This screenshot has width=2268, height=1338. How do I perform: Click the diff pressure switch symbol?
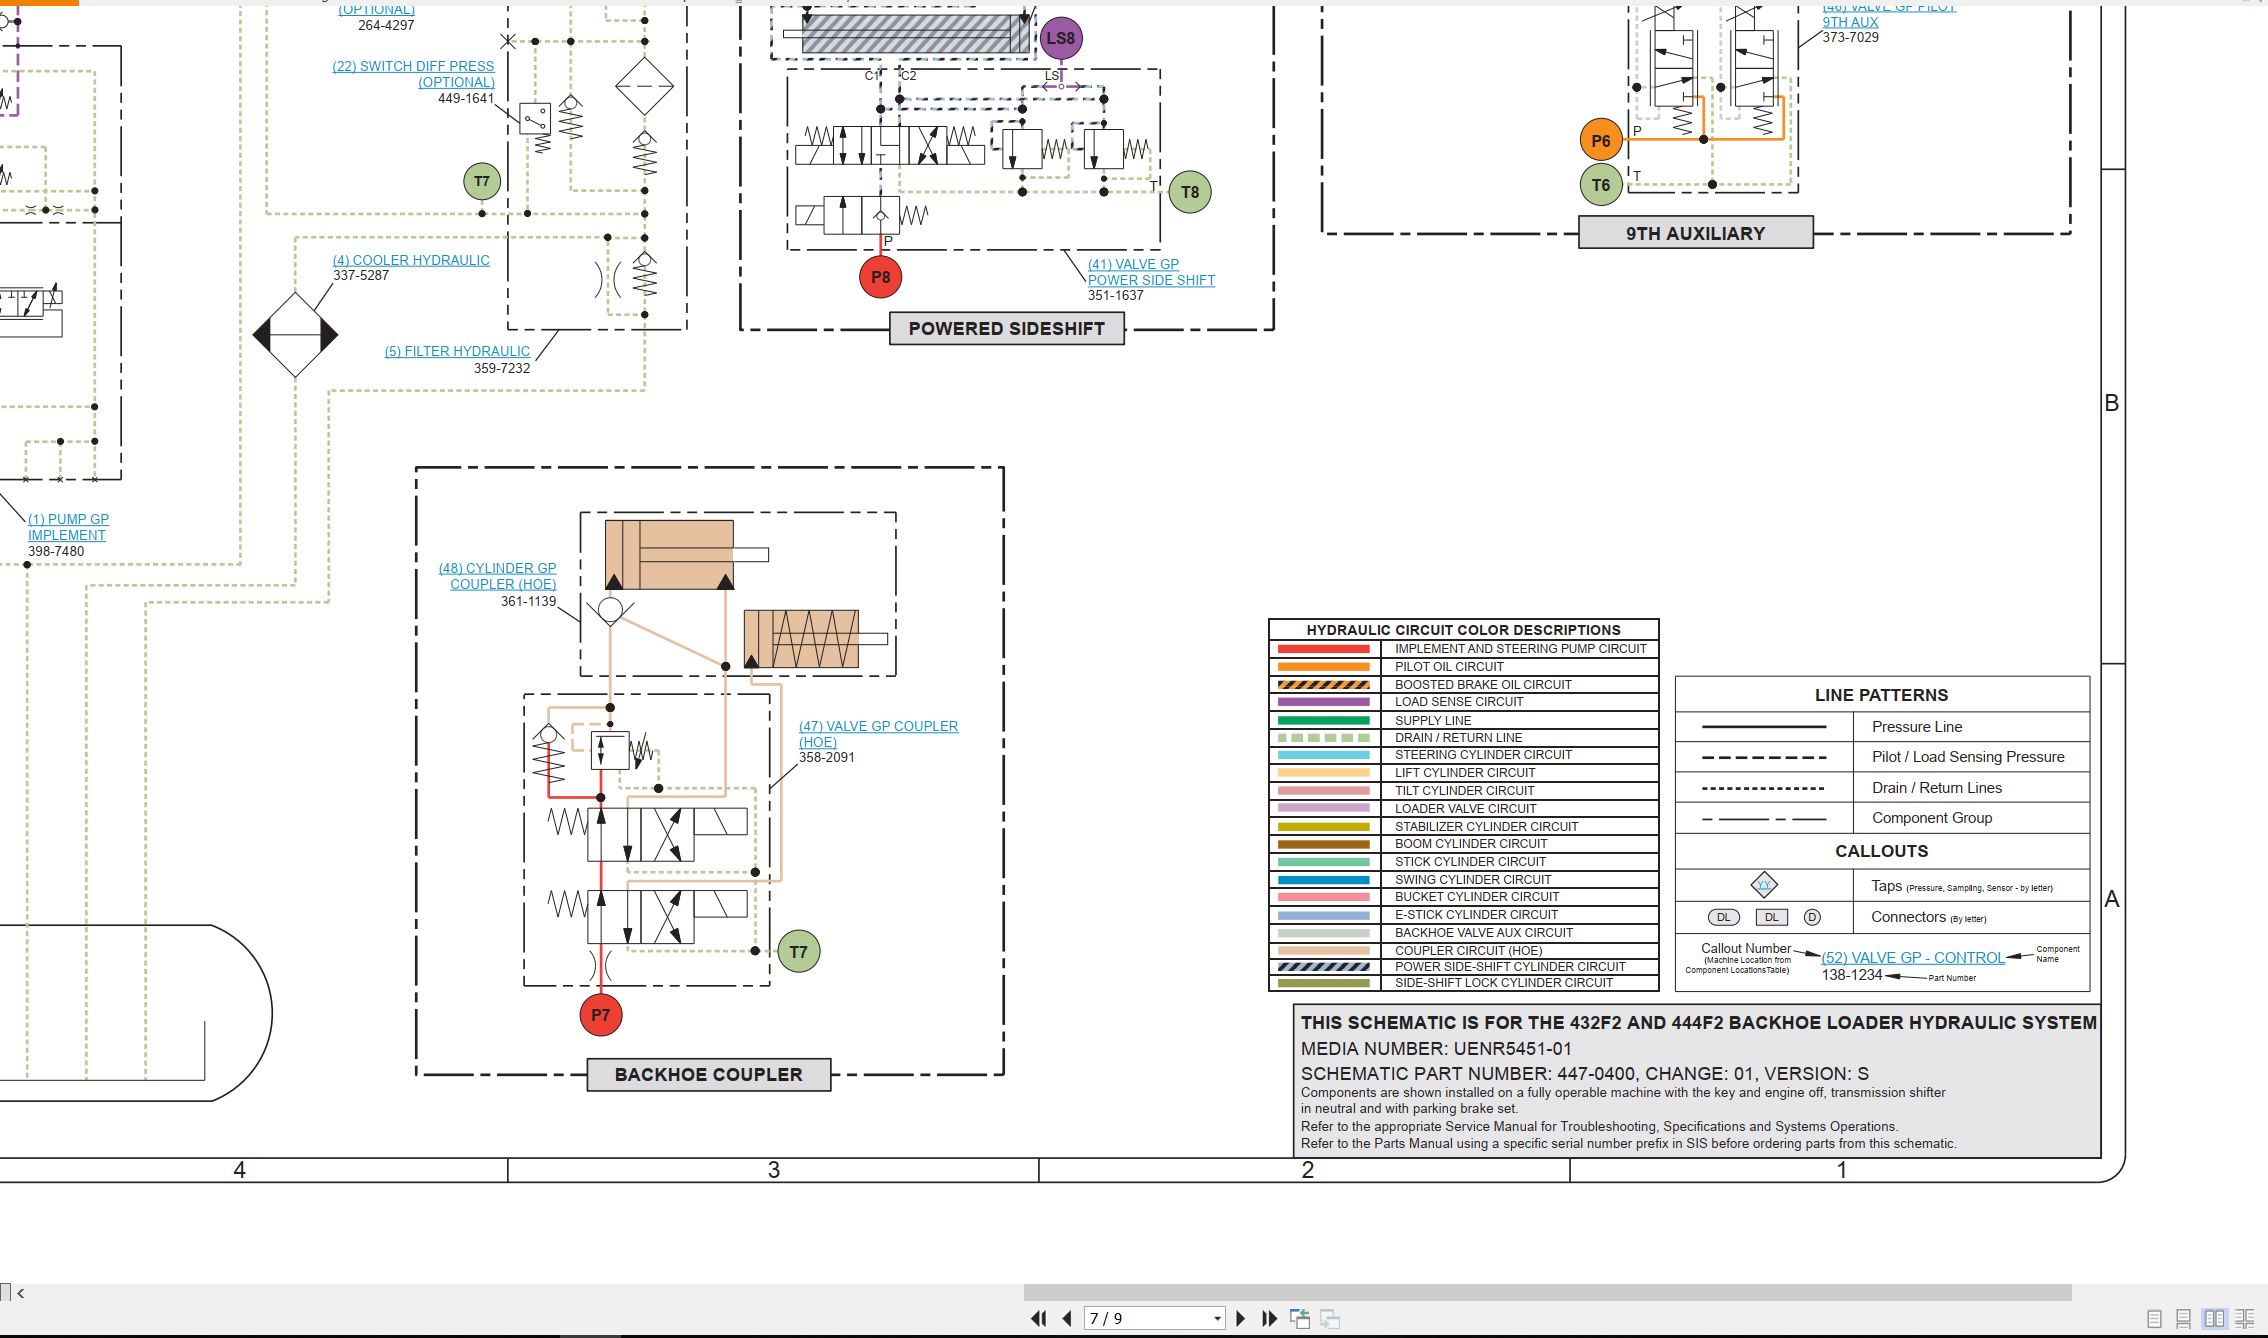[x=535, y=119]
